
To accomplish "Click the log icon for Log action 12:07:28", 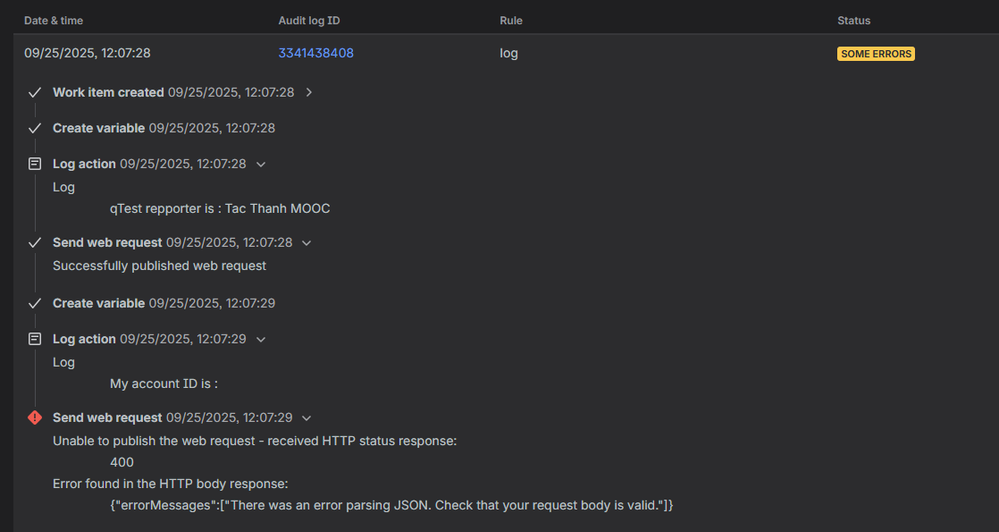I will click(x=35, y=163).
